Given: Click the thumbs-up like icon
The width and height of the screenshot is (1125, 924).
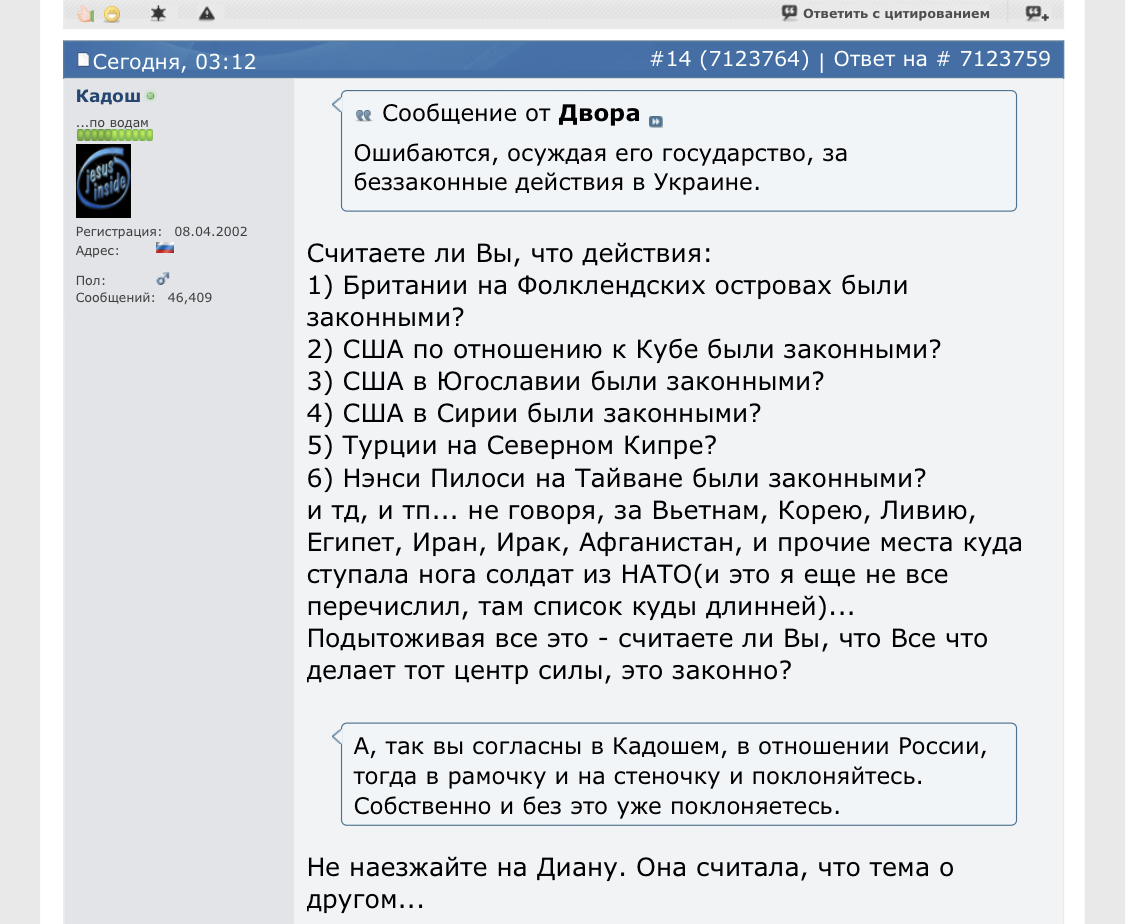Looking at the screenshot, I should pos(86,13).
